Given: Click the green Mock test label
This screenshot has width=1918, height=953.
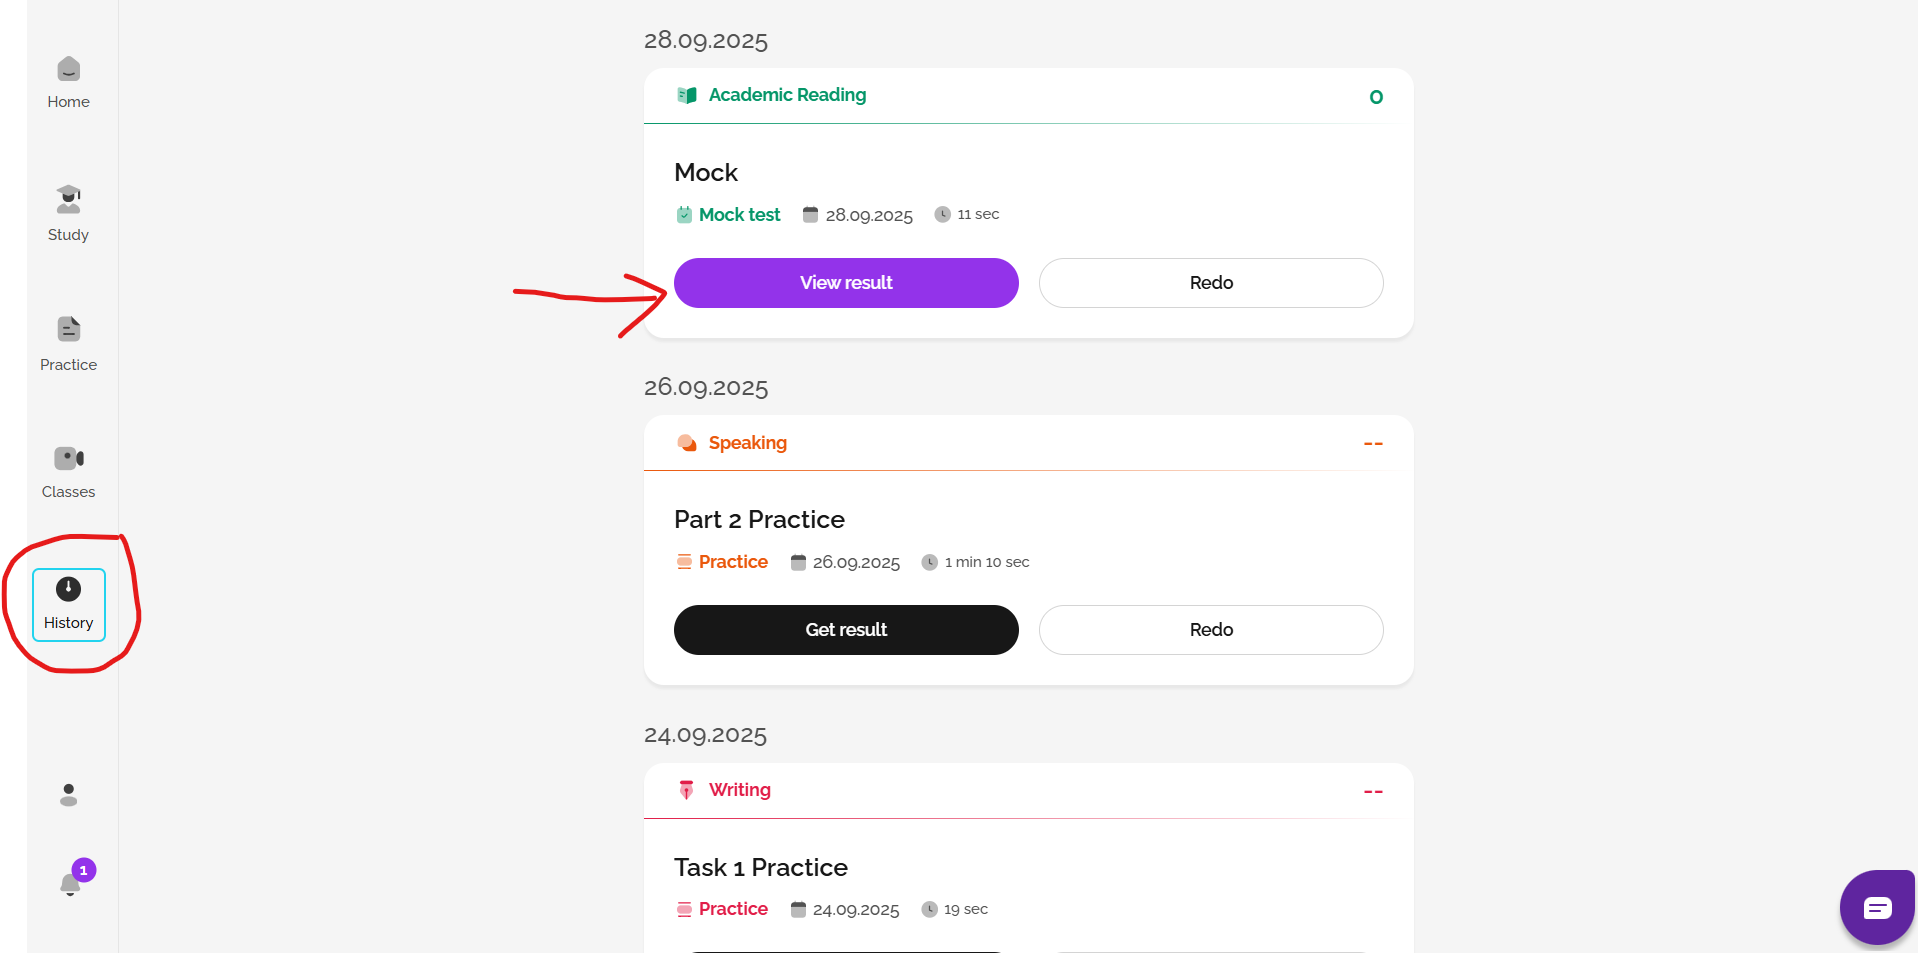Looking at the screenshot, I should pyautogui.click(x=739, y=215).
